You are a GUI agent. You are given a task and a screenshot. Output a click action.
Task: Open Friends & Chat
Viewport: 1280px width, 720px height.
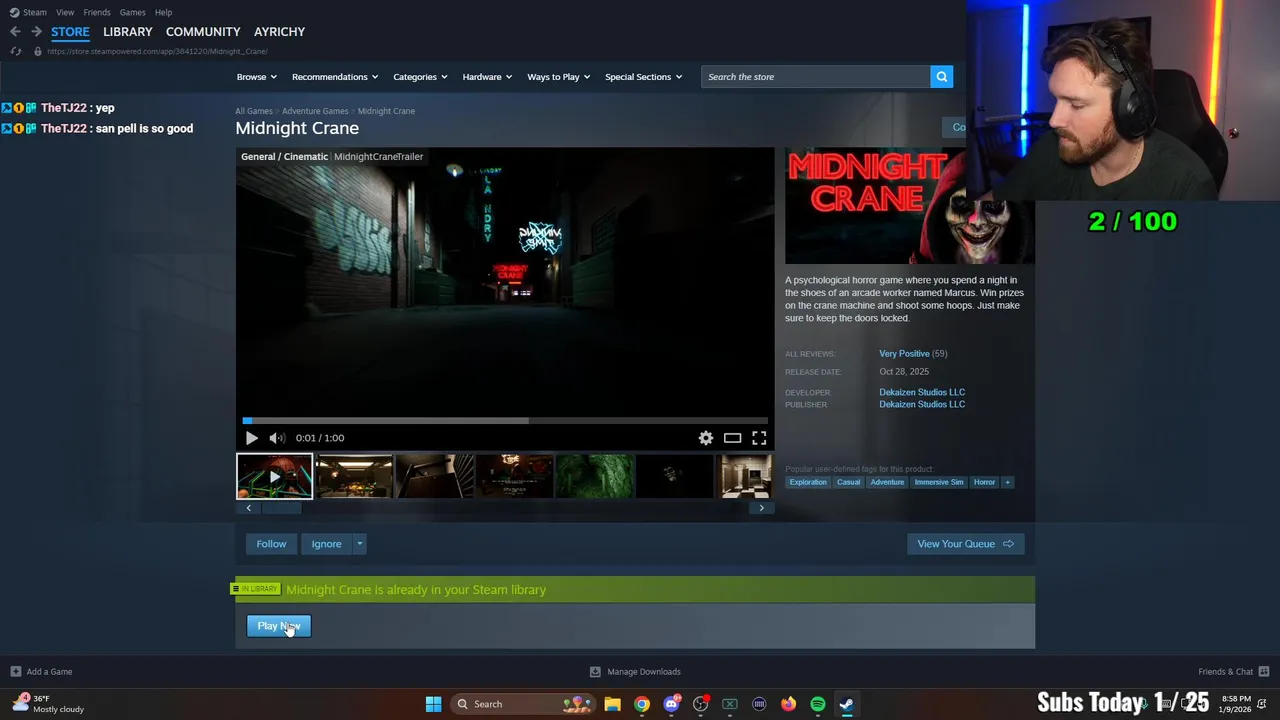[1233, 672]
